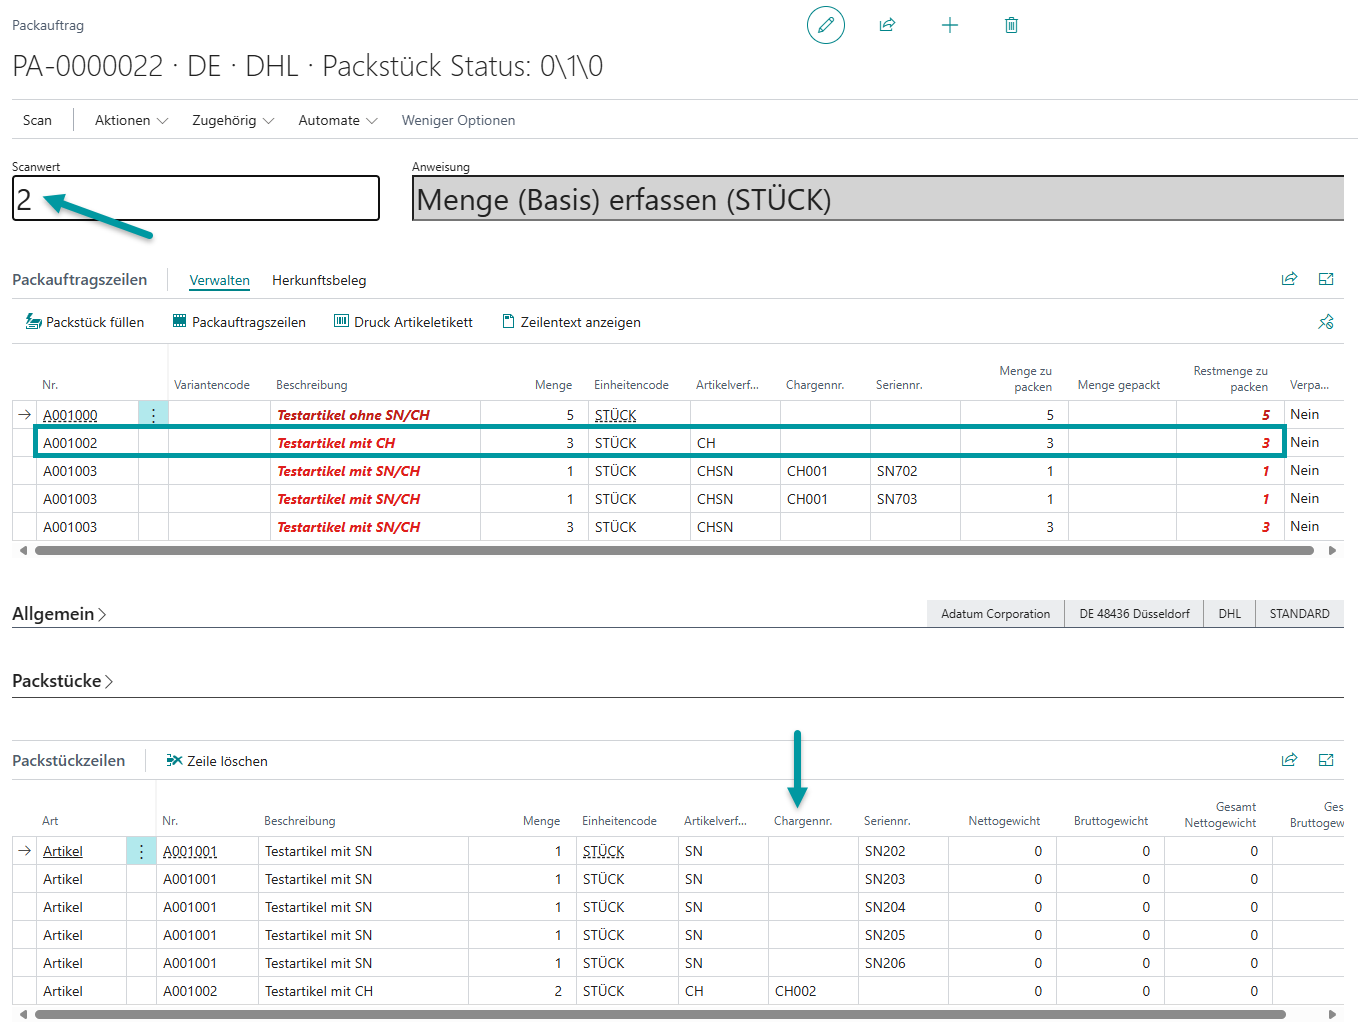
Task: Click Packstück füllen action
Action: tap(85, 322)
